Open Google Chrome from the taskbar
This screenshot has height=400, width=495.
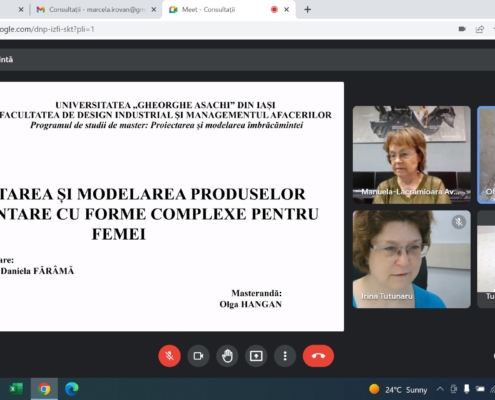tap(44, 389)
